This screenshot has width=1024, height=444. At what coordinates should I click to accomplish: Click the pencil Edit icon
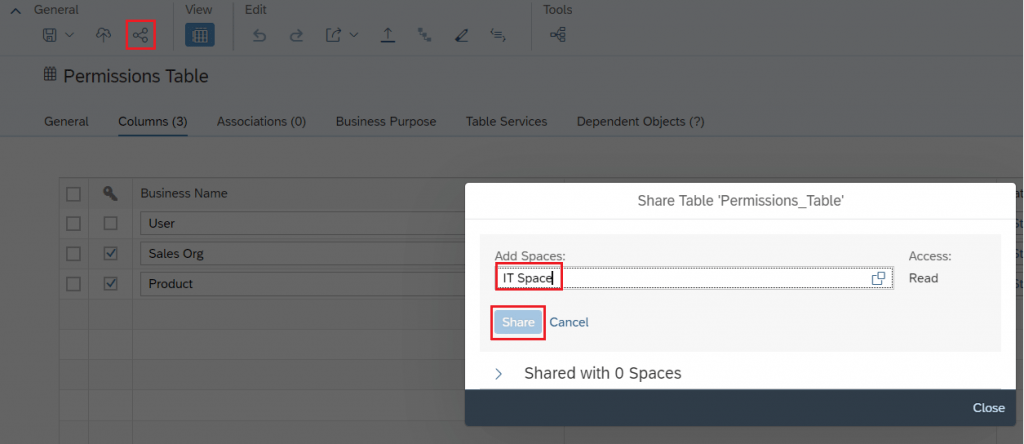pyautogui.click(x=462, y=36)
